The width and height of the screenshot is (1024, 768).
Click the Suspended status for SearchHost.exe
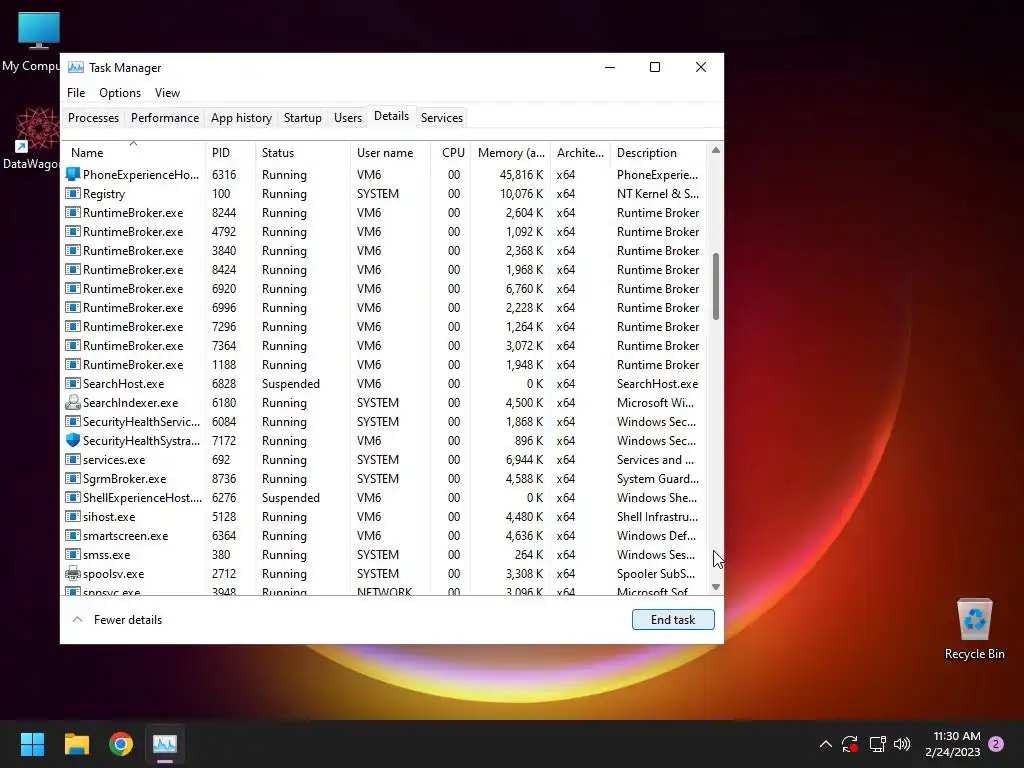tap(291, 383)
